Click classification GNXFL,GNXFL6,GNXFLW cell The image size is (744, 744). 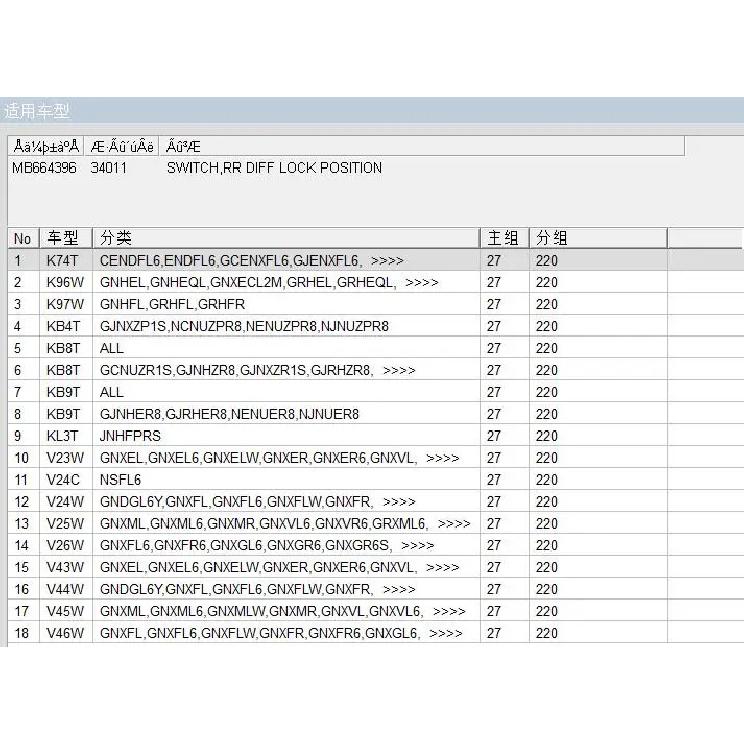tap(286, 633)
